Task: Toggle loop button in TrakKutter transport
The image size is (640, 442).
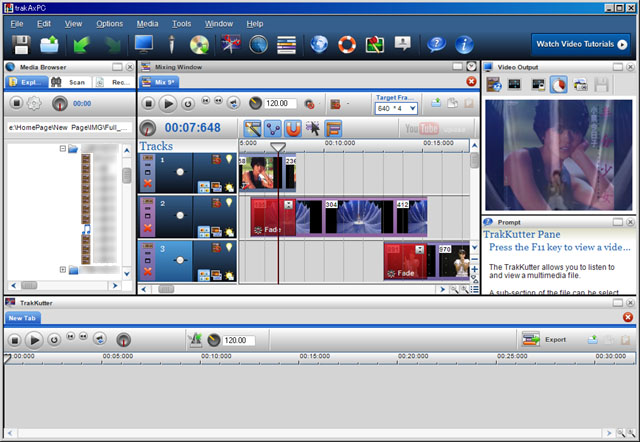Action: (54, 340)
